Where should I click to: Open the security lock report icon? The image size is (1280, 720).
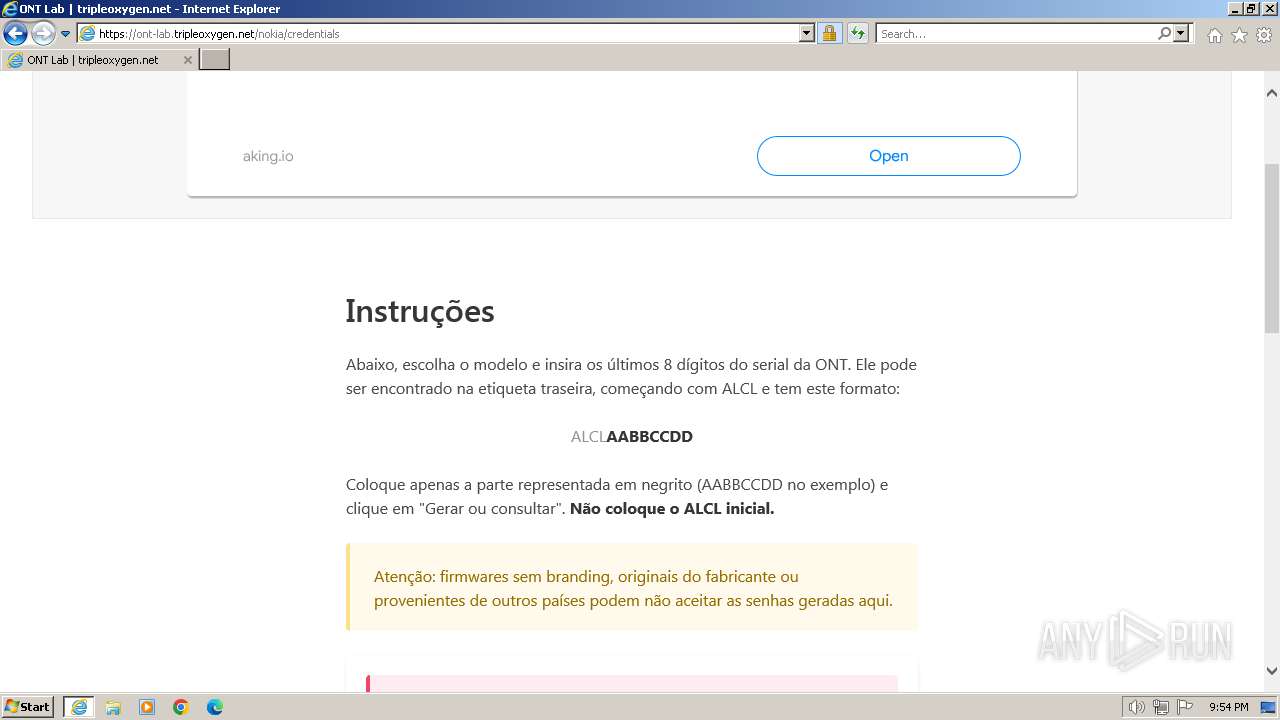pos(830,34)
